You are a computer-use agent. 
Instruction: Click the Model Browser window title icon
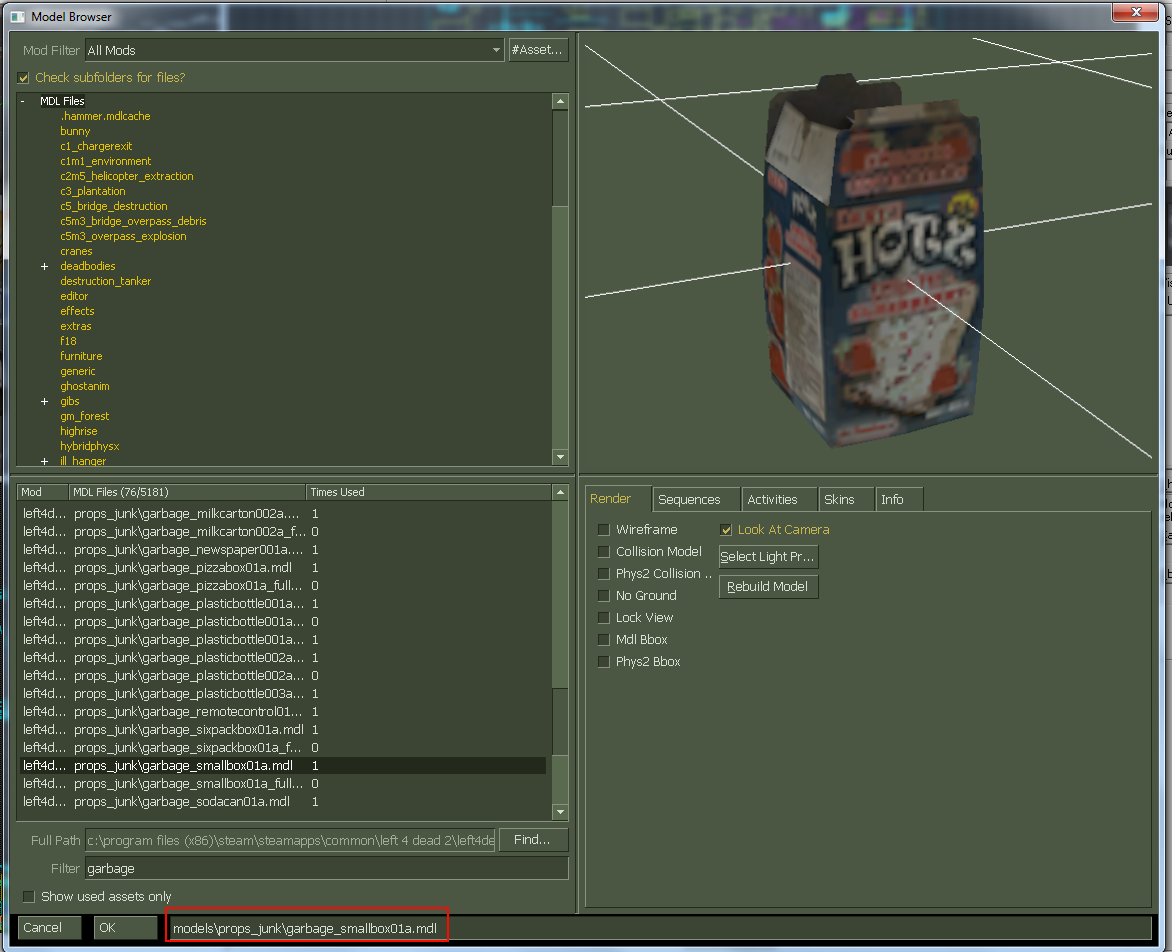coord(17,16)
